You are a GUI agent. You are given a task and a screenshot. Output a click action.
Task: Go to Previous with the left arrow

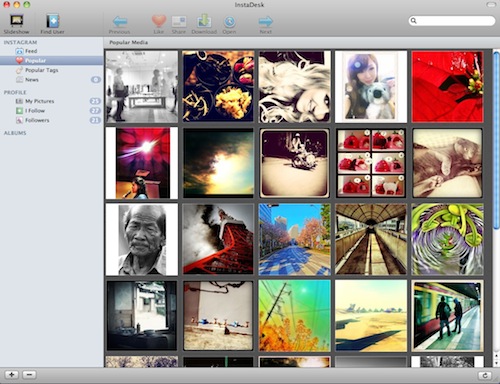(x=119, y=25)
